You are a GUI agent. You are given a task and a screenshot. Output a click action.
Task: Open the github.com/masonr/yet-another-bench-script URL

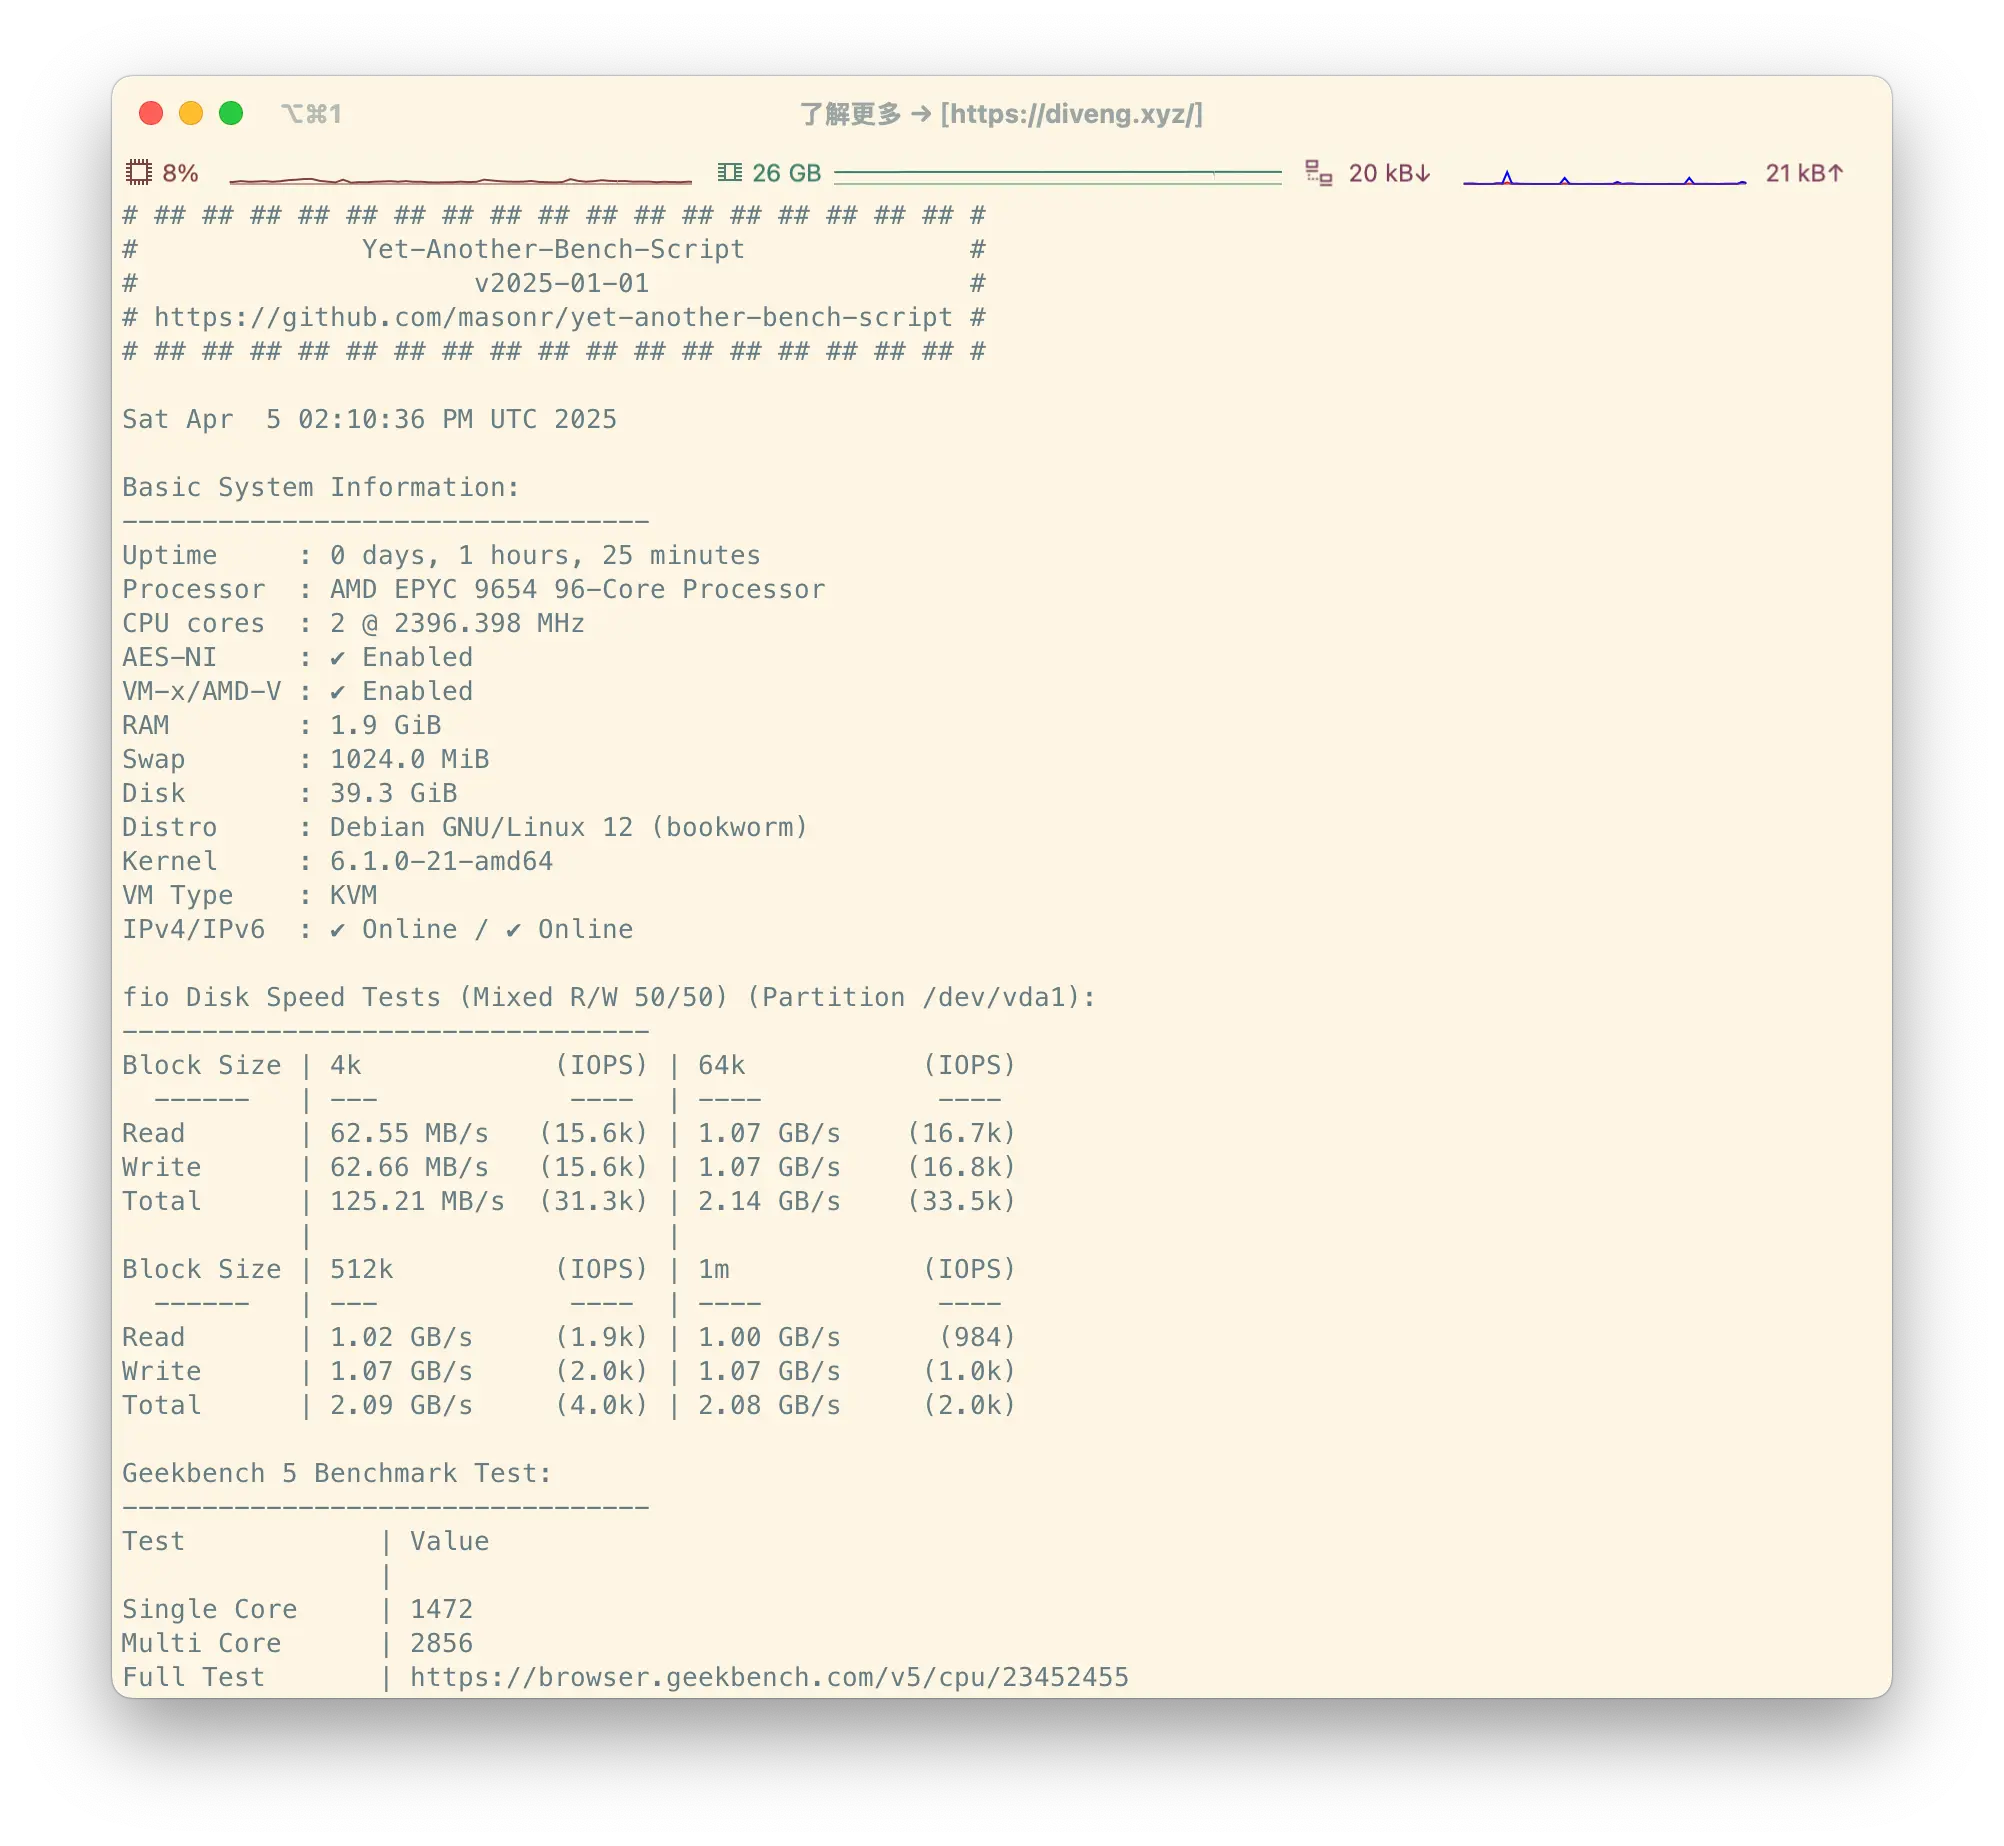pos(553,317)
